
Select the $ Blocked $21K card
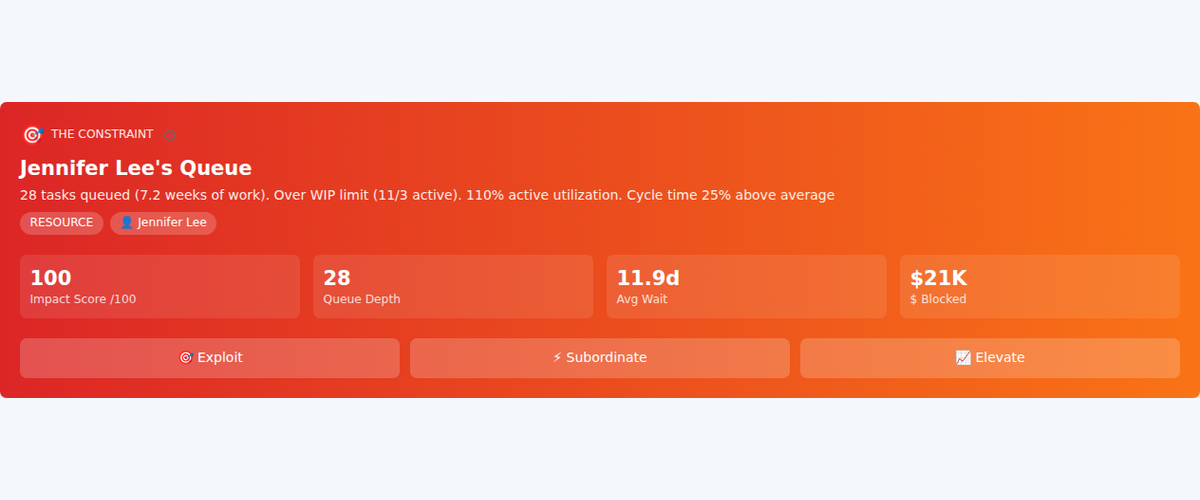pos(1040,287)
